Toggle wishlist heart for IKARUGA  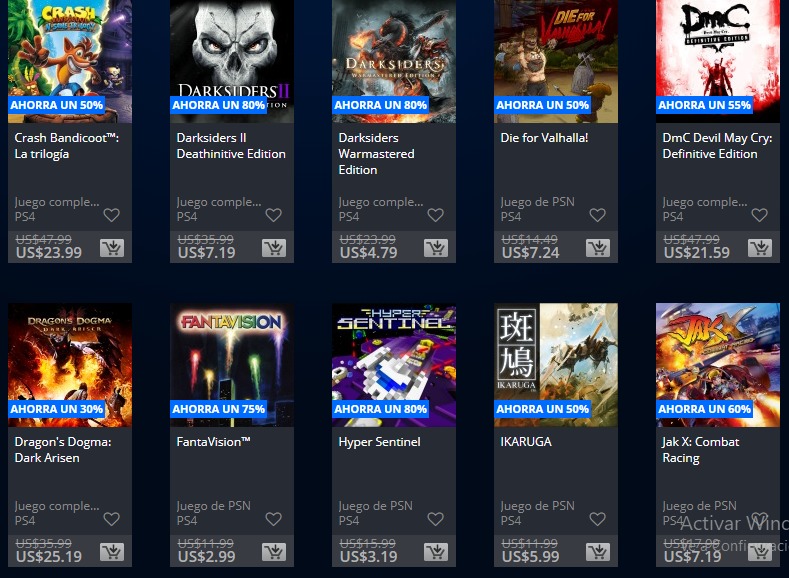pos(598,519)
